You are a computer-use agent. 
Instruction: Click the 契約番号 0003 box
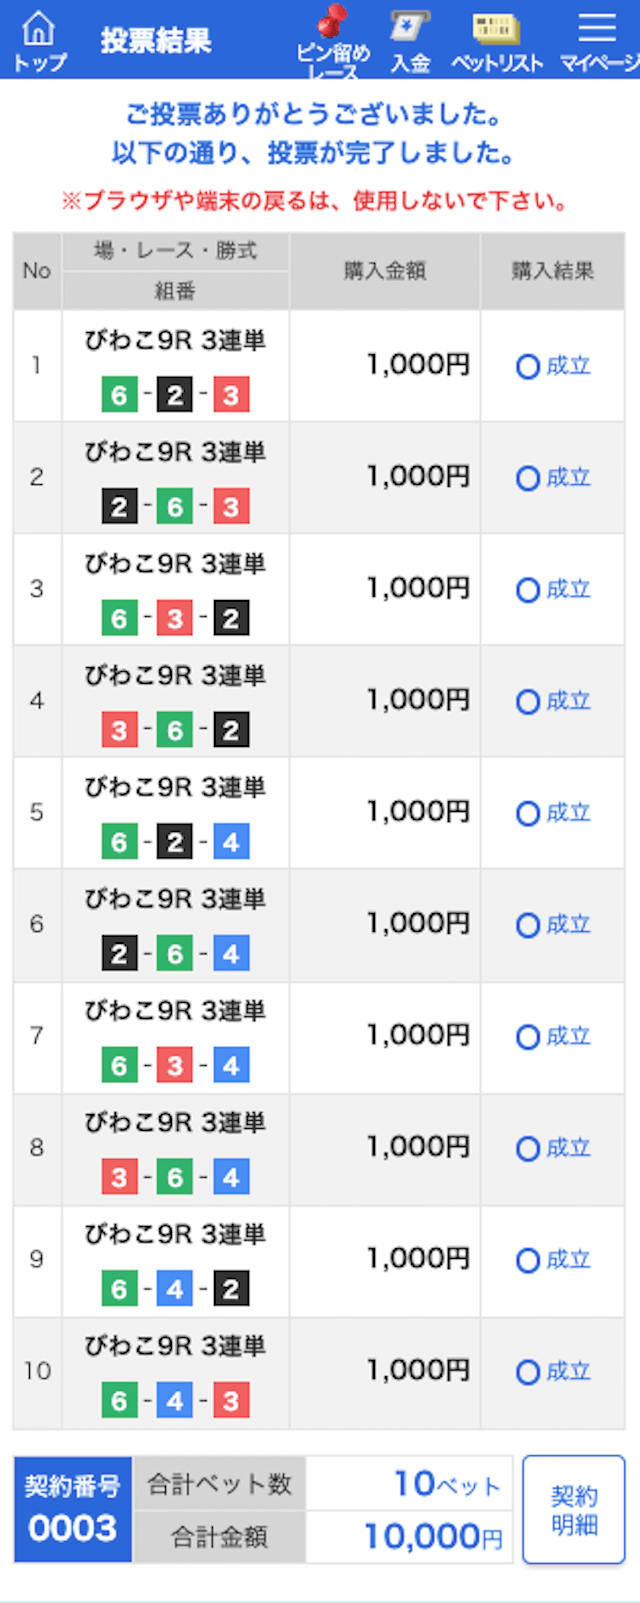coord(73,1510)
